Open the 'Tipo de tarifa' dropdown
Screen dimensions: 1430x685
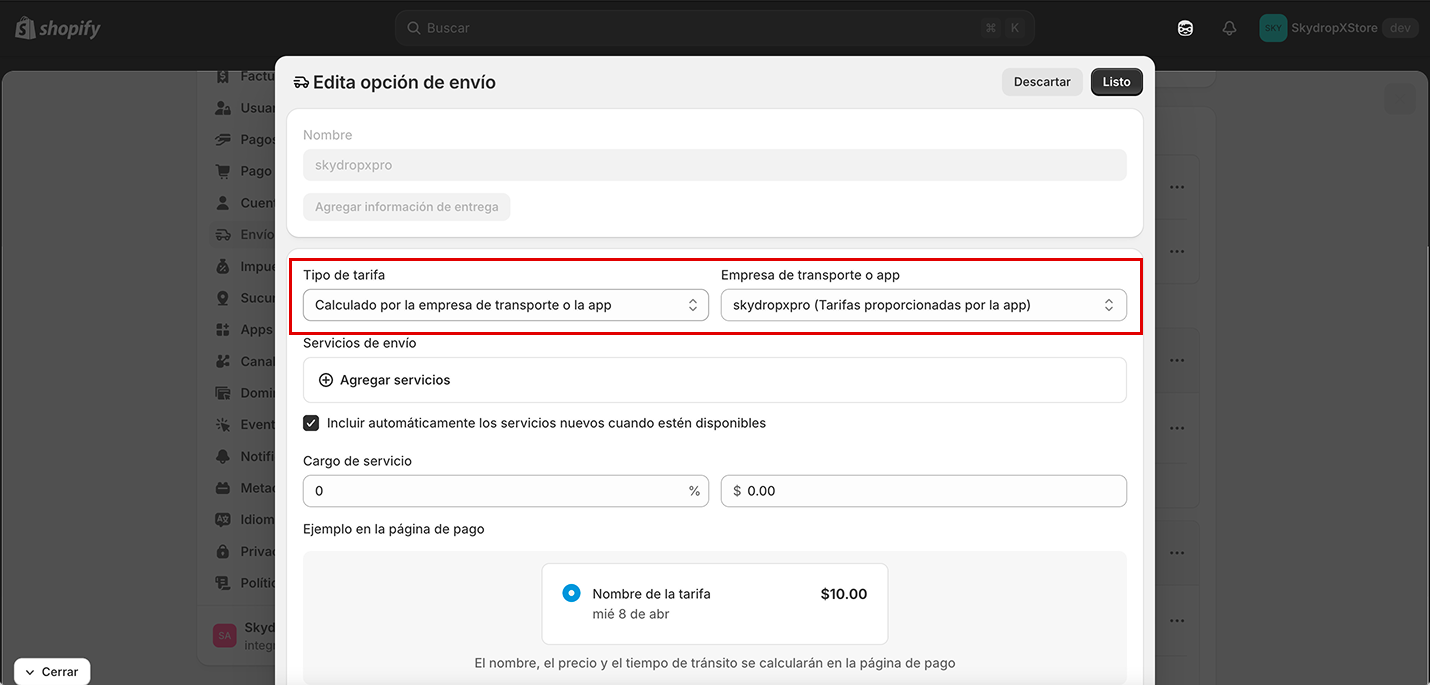[x=506, y=305]
